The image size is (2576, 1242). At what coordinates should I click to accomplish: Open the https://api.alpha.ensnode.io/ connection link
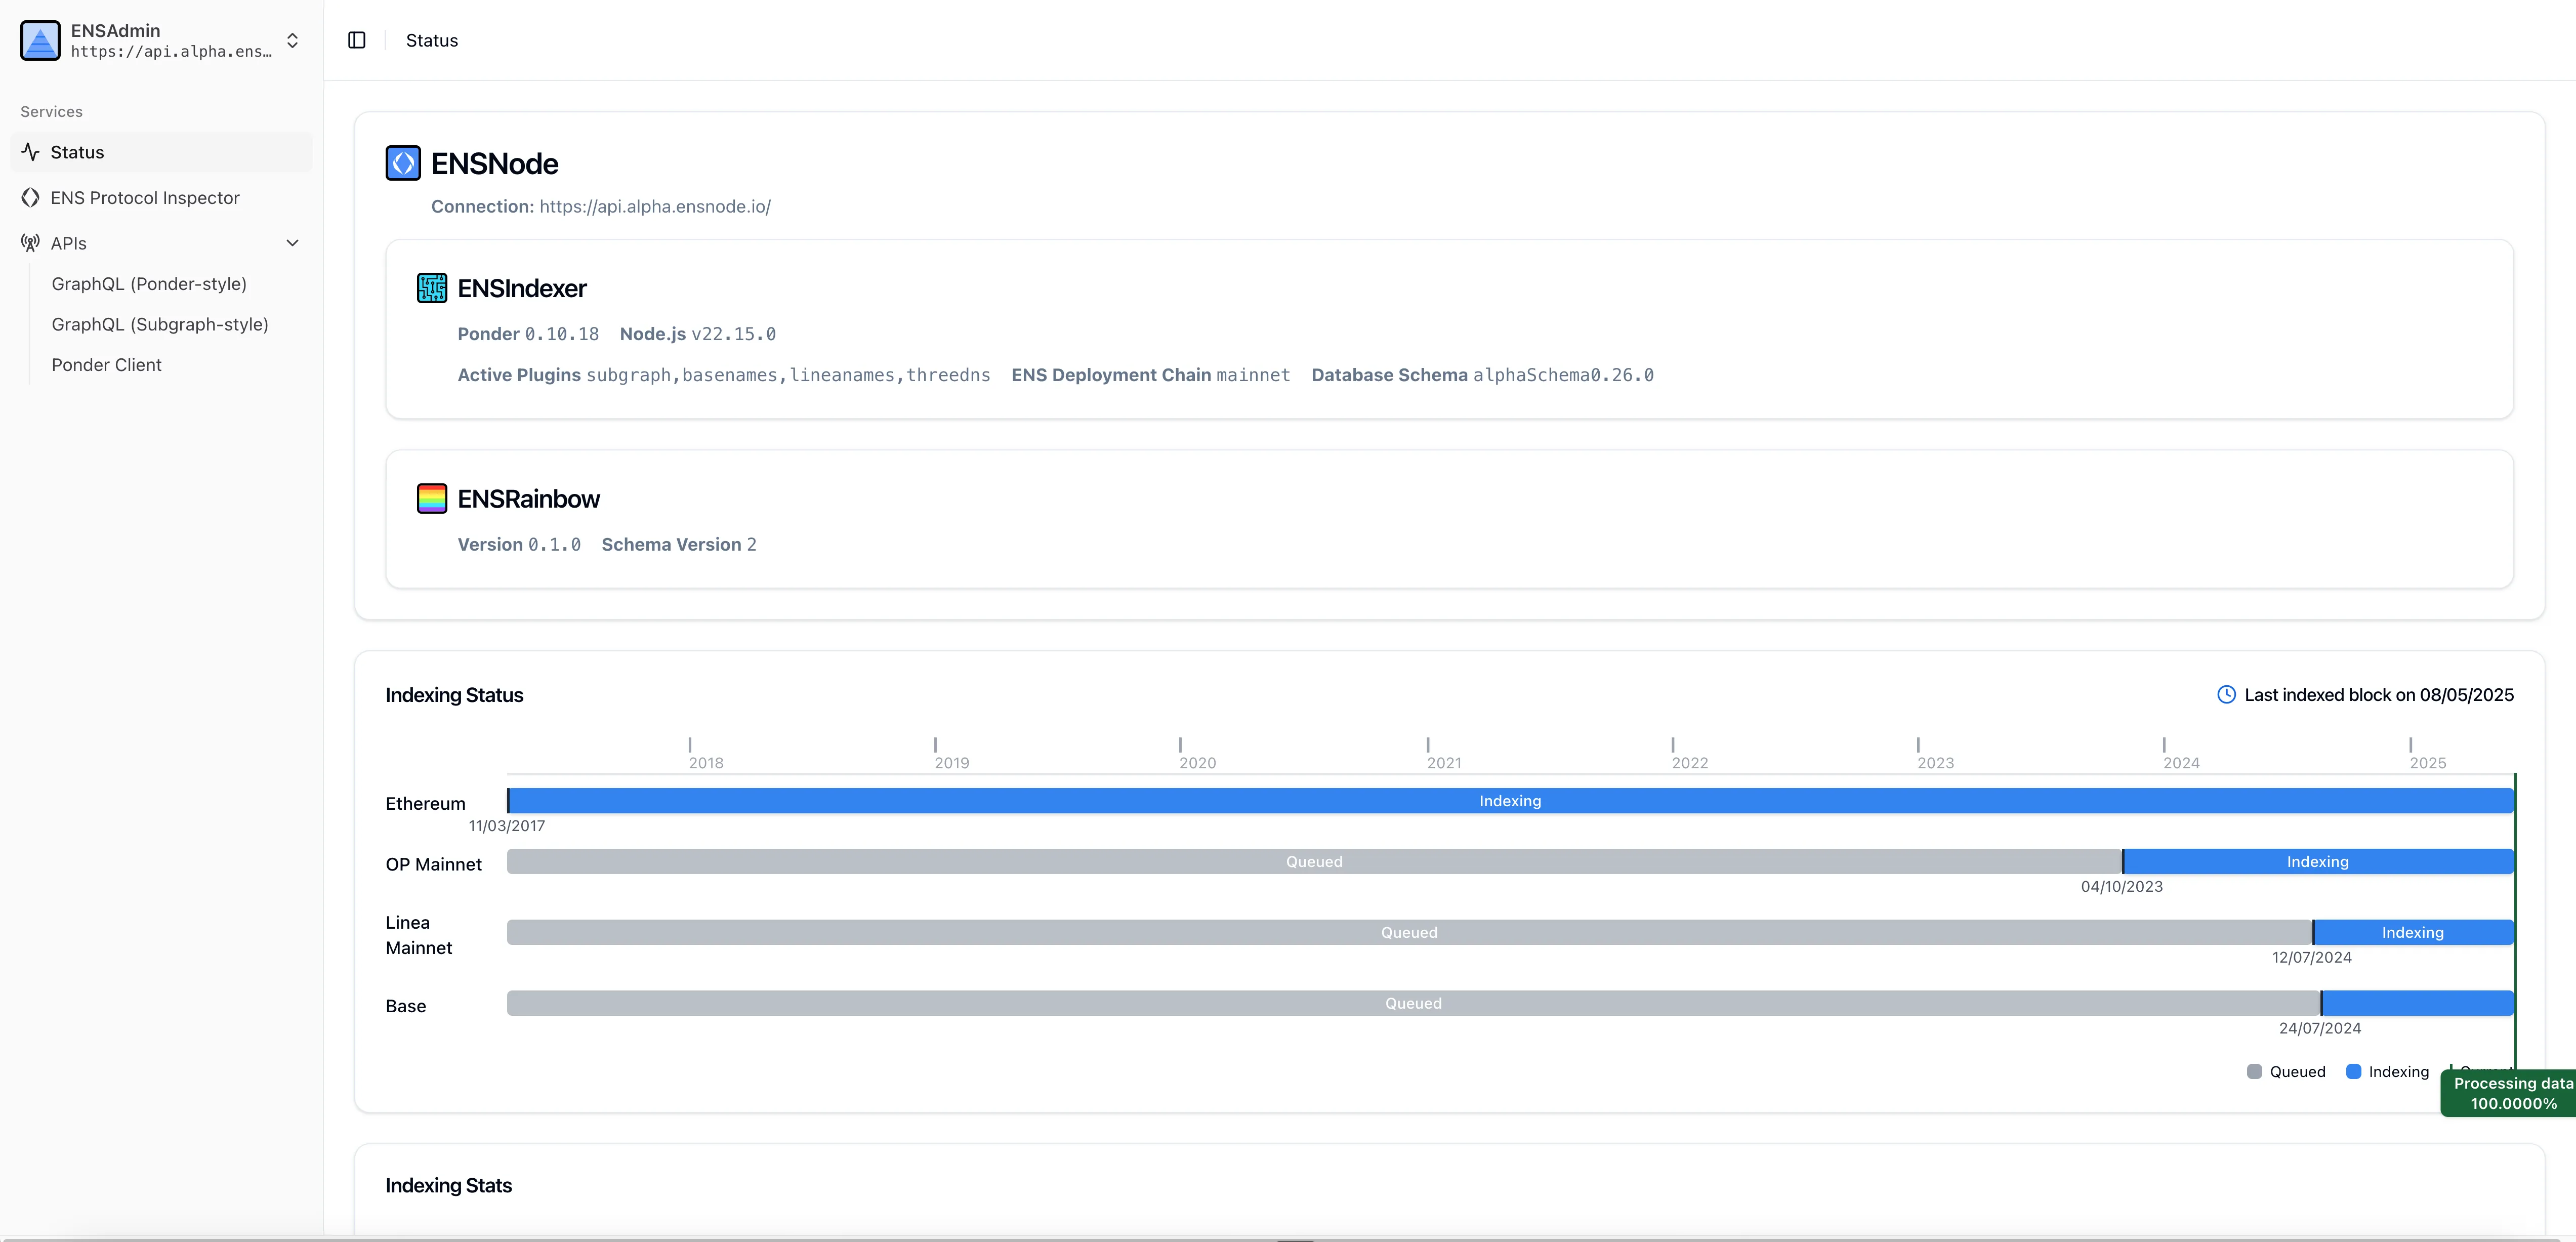(654, 207)
